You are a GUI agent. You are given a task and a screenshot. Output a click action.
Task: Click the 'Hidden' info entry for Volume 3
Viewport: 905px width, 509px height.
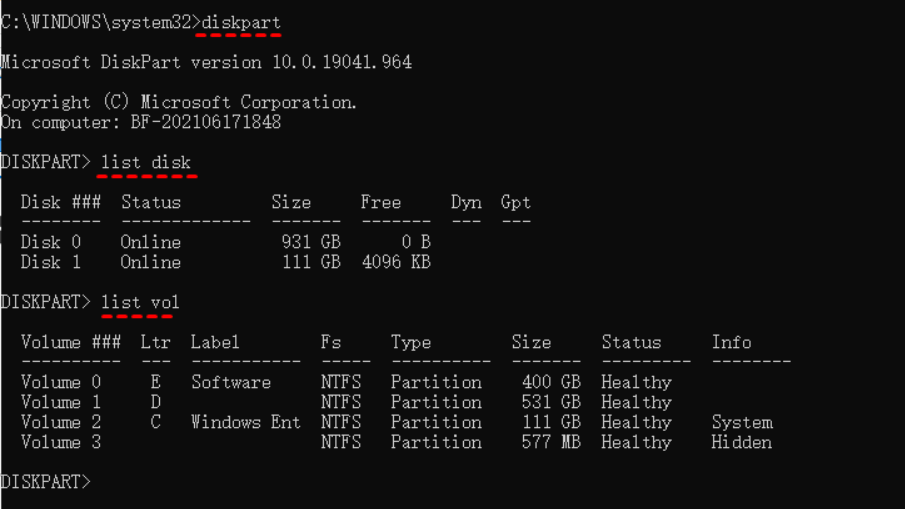point(742,442)
